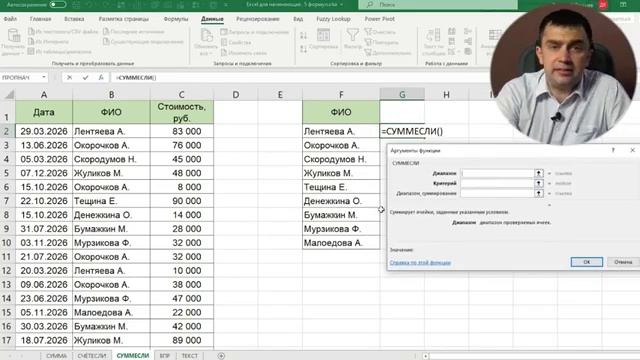This screenshot has height=360, width=640.
Task: Select cell containing 'Скородумов Н.' in column B
Action: click(111, 159)
